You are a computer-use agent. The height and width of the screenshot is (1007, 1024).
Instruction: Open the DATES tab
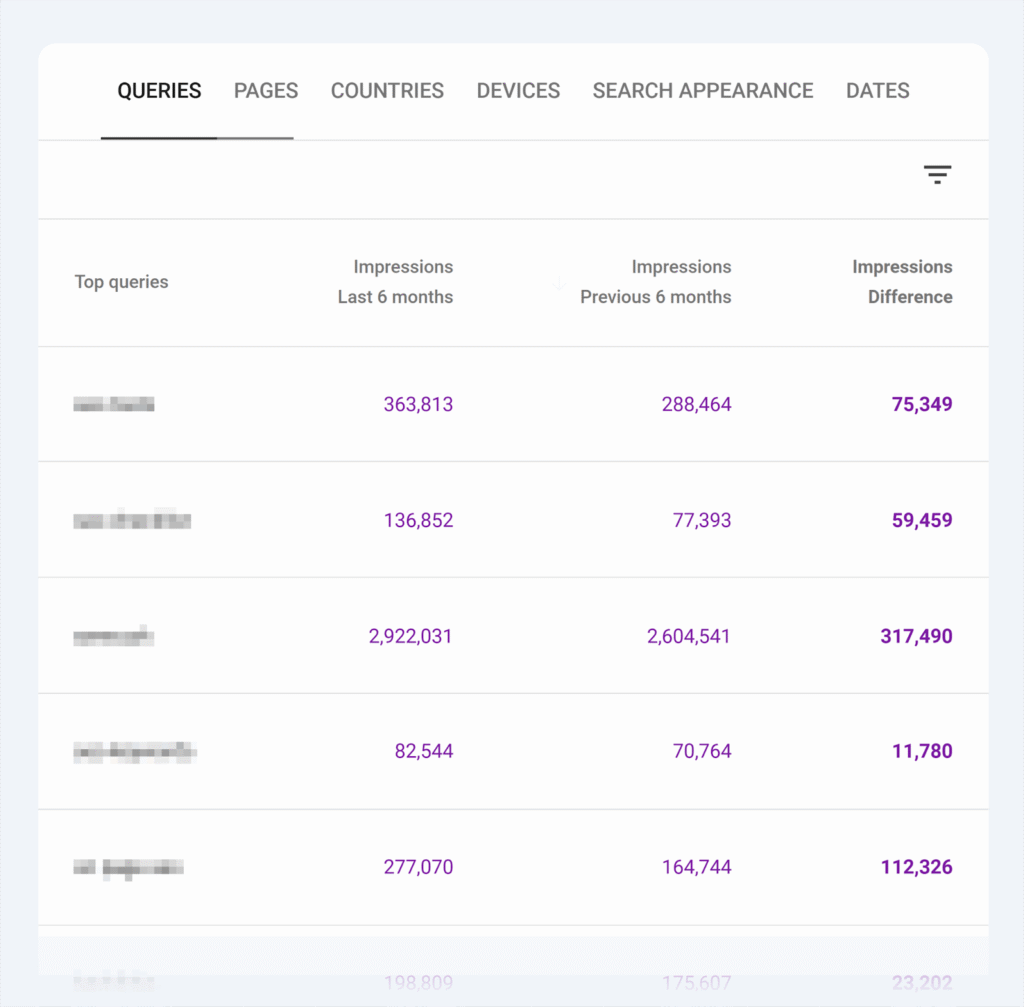(877, 90)
